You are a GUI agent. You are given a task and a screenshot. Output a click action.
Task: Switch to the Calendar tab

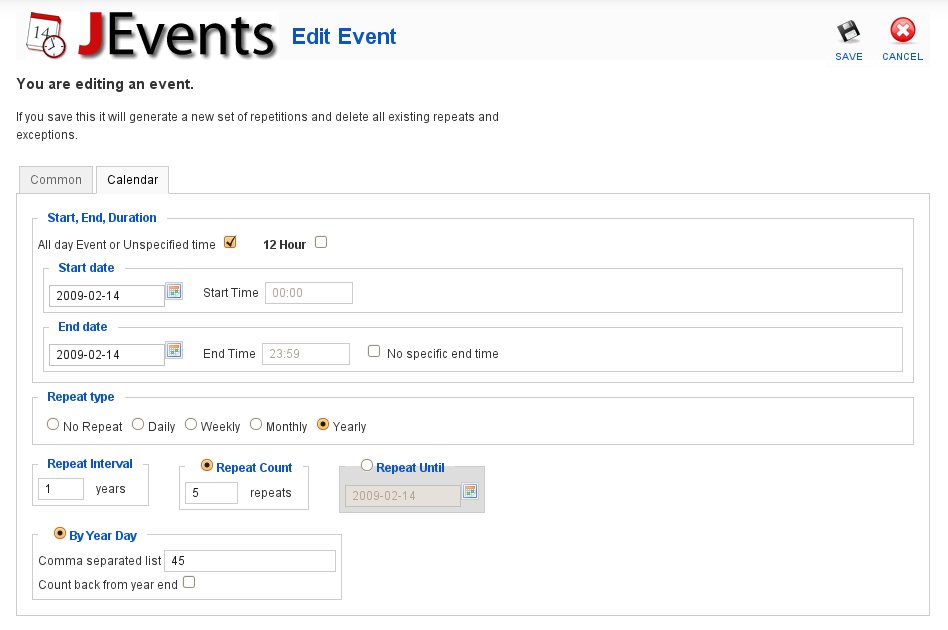coord(132,180)
